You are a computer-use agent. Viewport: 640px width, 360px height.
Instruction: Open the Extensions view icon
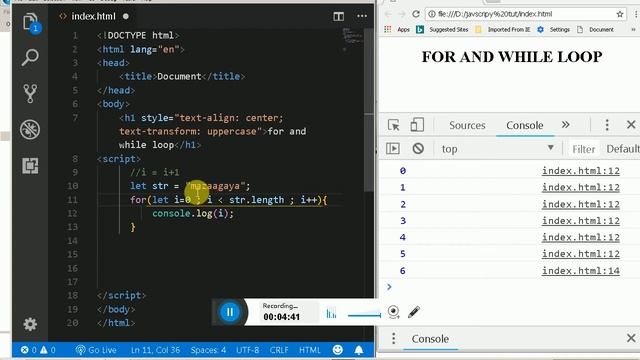tap(30, 165)
